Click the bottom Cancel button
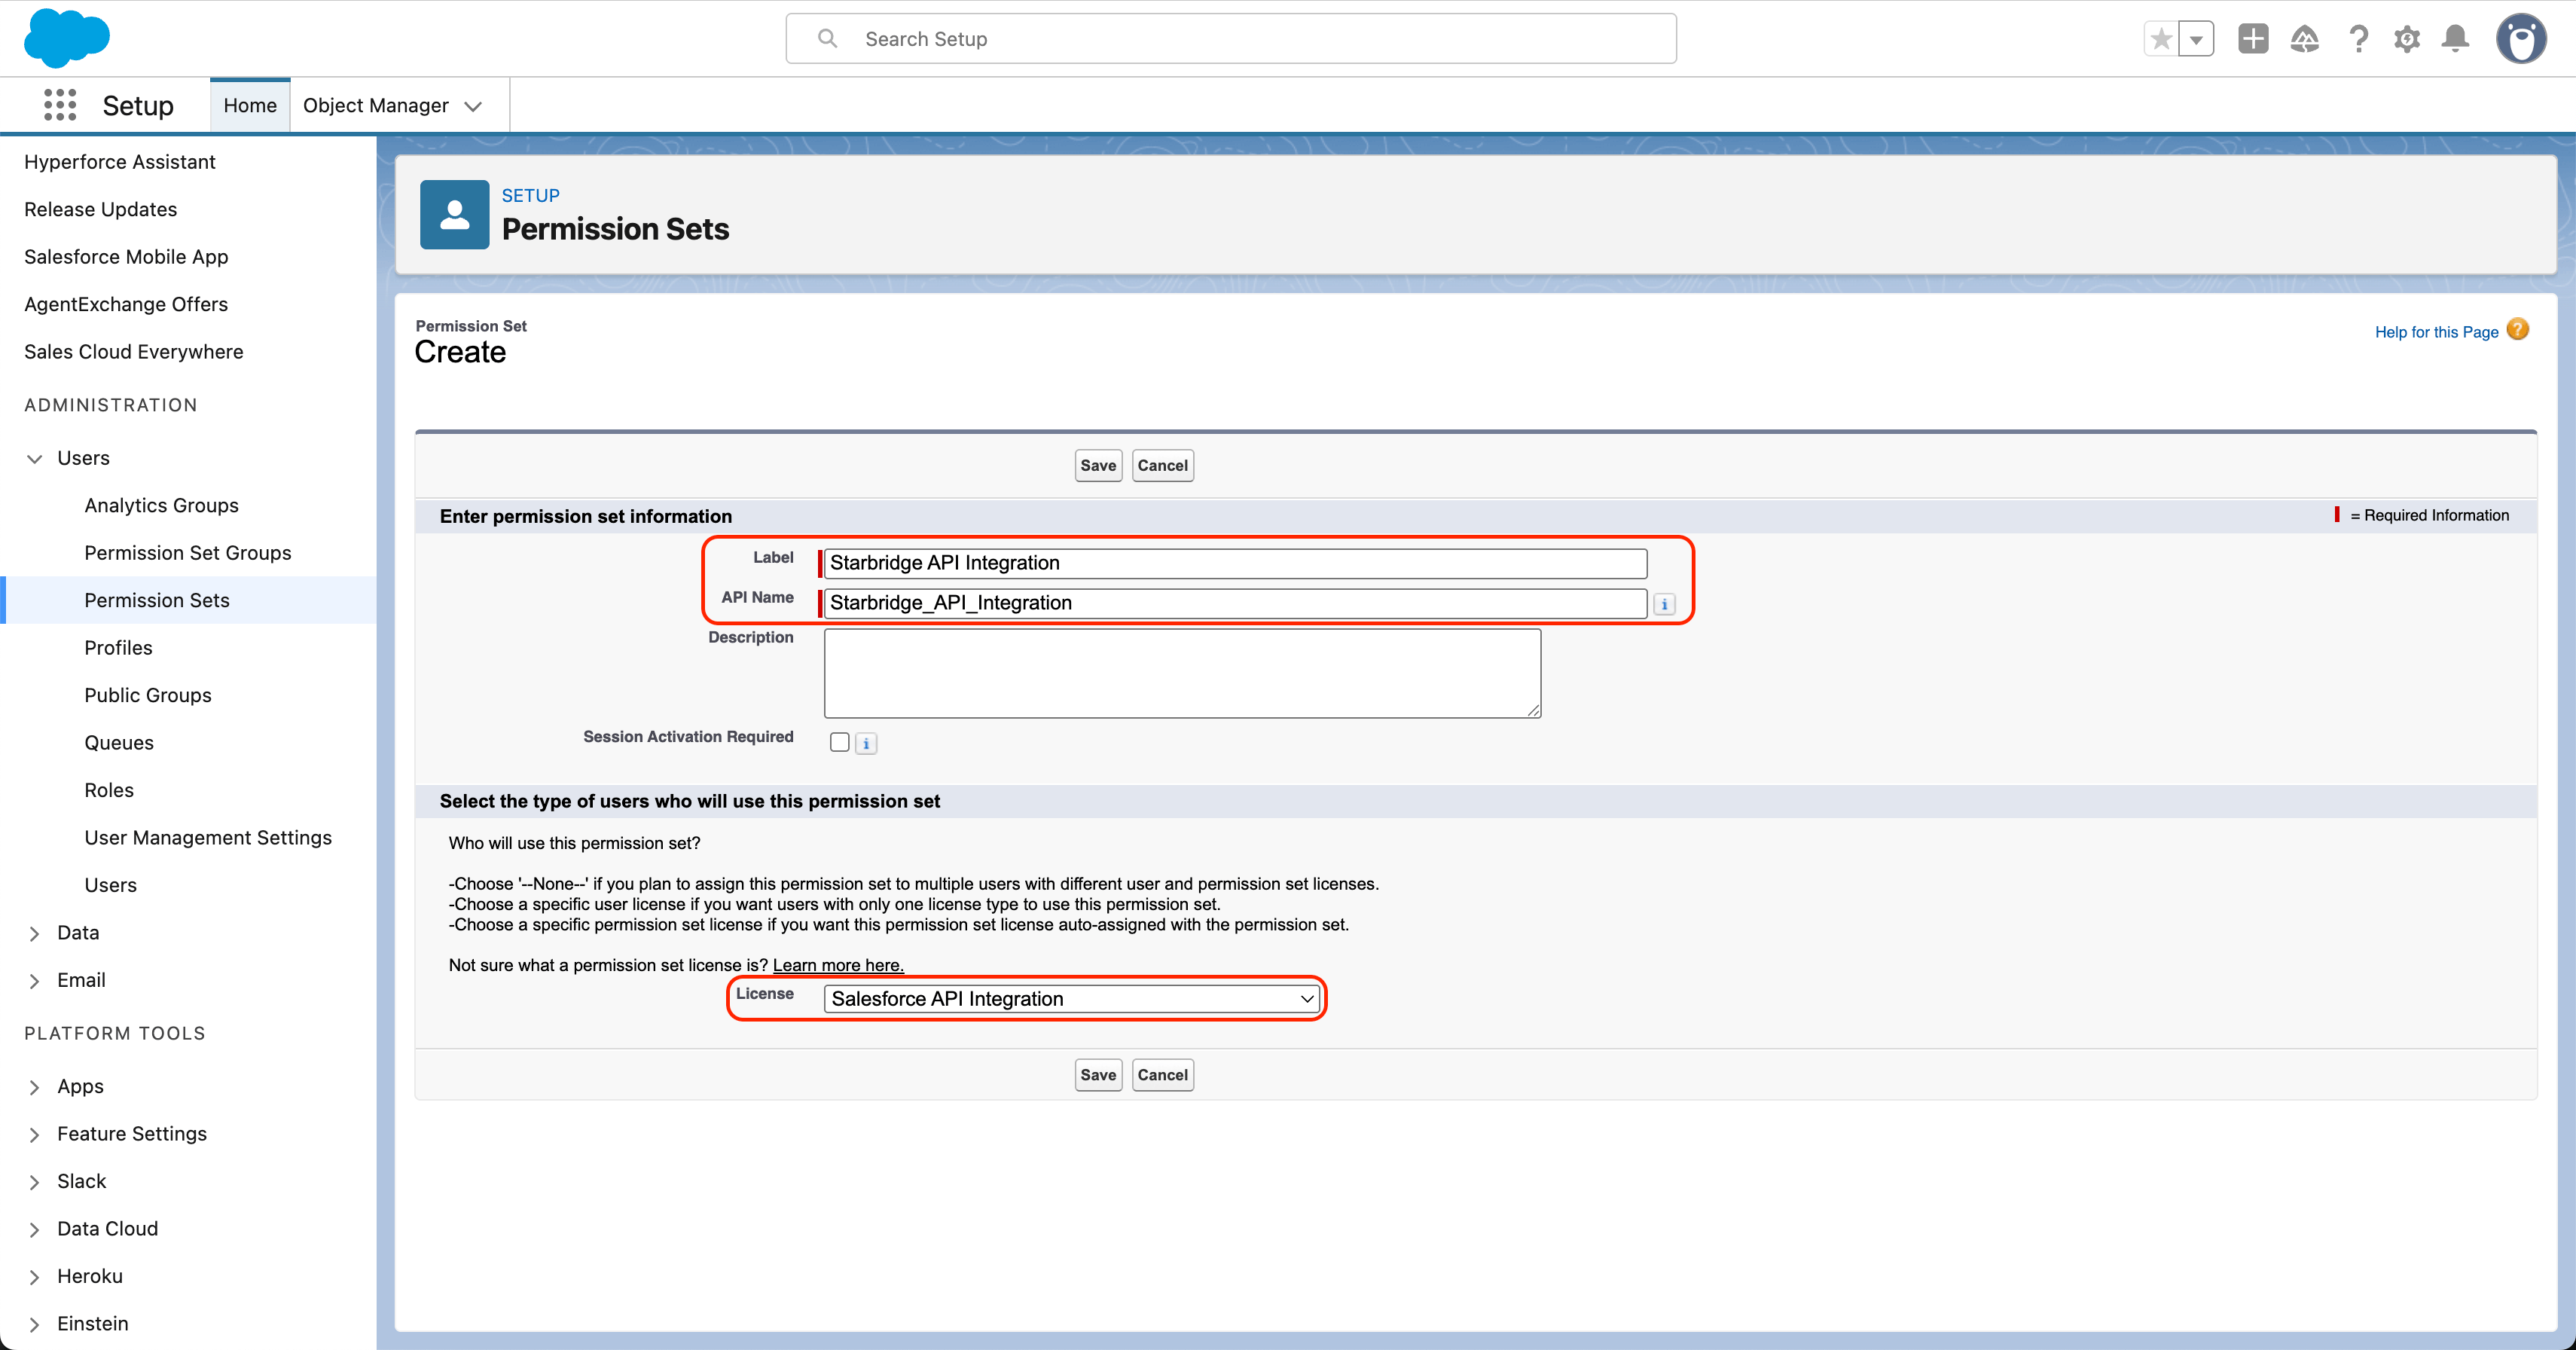 1162,1075
